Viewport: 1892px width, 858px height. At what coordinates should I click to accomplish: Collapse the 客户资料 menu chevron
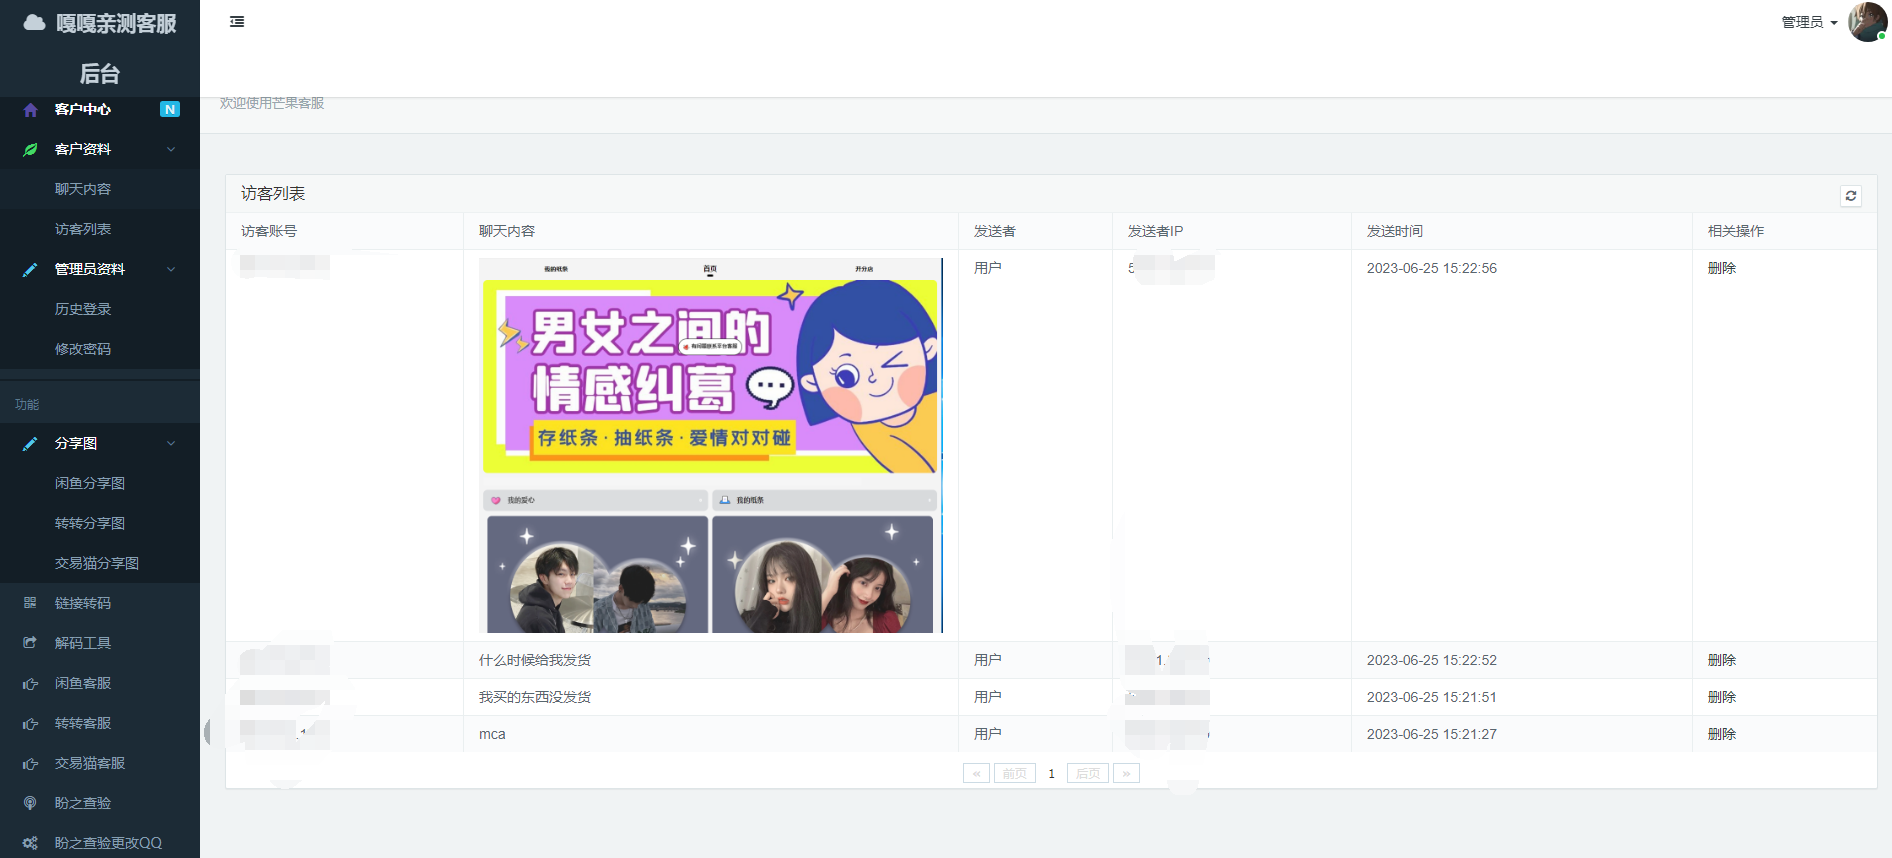pos(171,150)
